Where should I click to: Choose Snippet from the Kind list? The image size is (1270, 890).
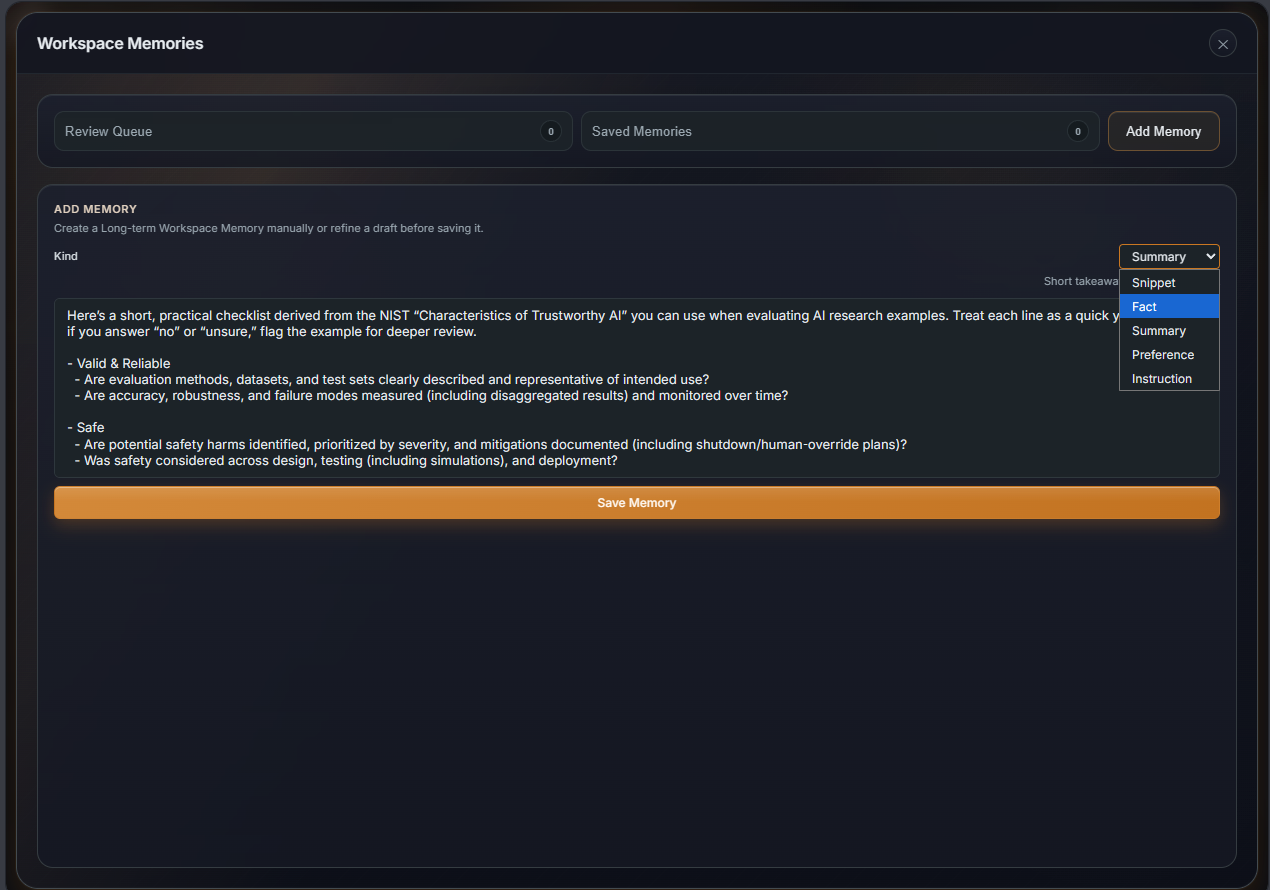(1154, 283)
